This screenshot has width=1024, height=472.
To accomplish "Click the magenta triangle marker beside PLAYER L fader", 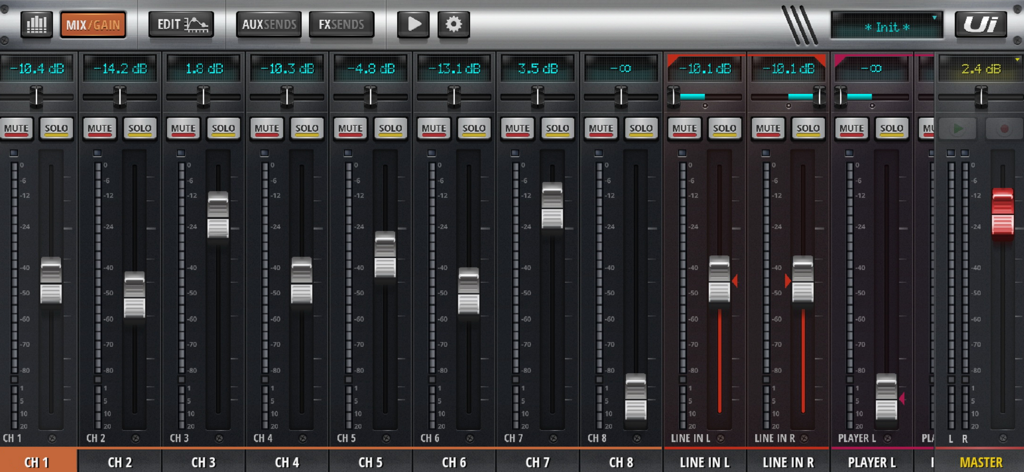I will [x=902, y=398].
